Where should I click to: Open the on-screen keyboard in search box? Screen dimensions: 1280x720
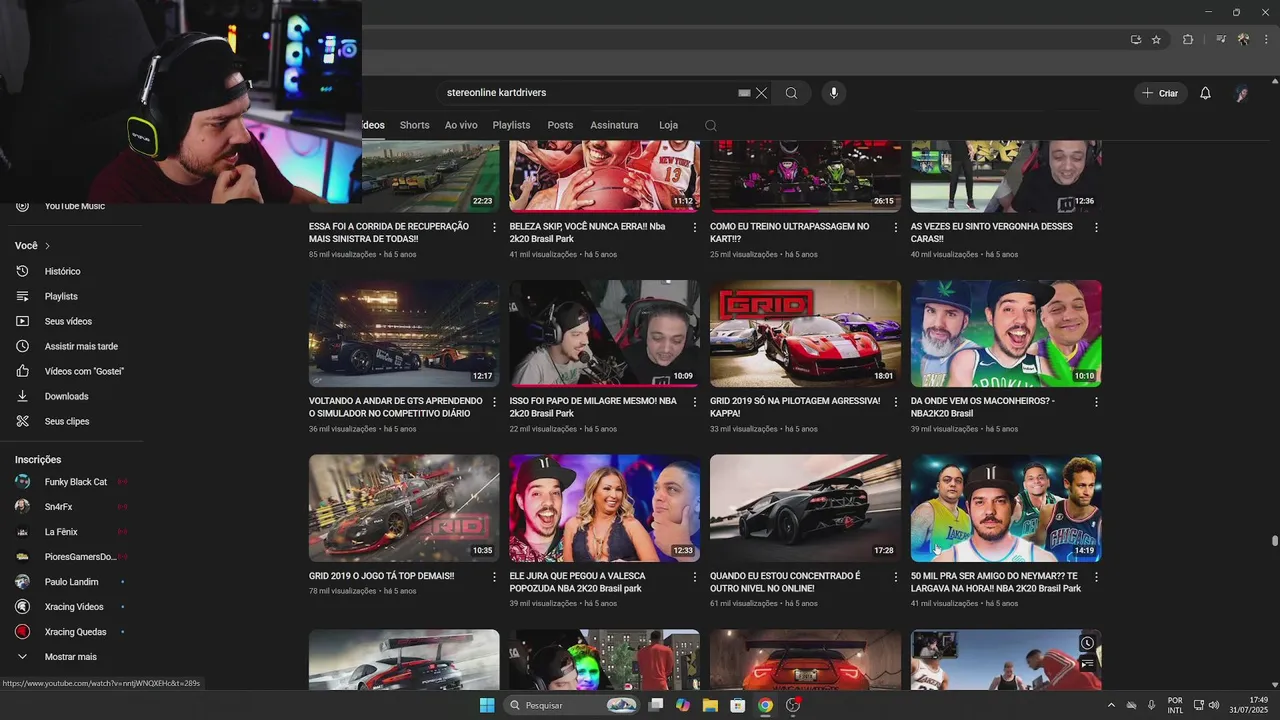pyautogui.click(x=744, y=93)
